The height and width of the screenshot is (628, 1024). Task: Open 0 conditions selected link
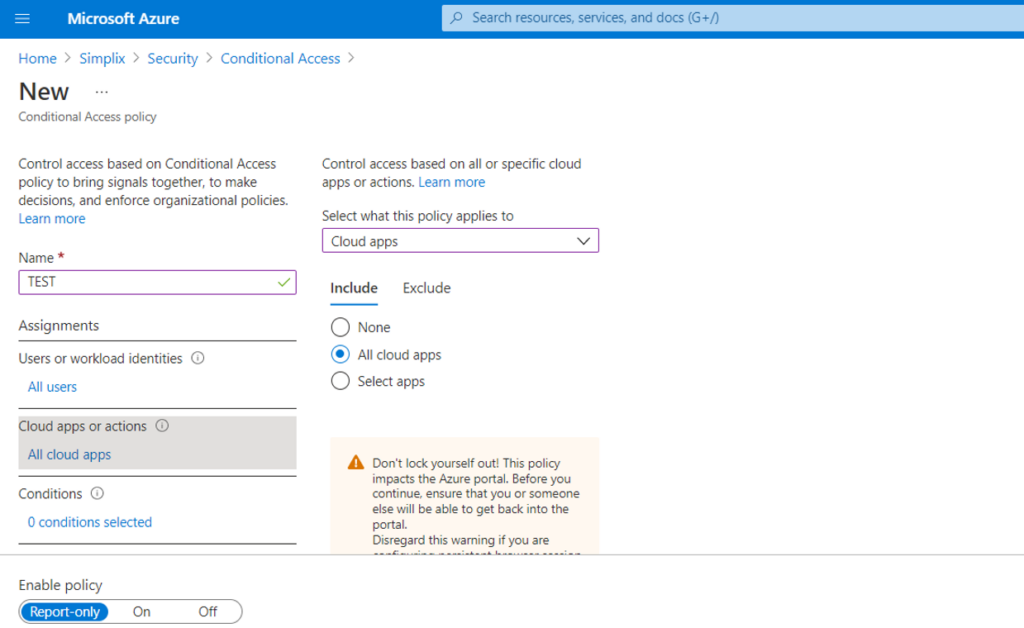click(x=89, y=522)
